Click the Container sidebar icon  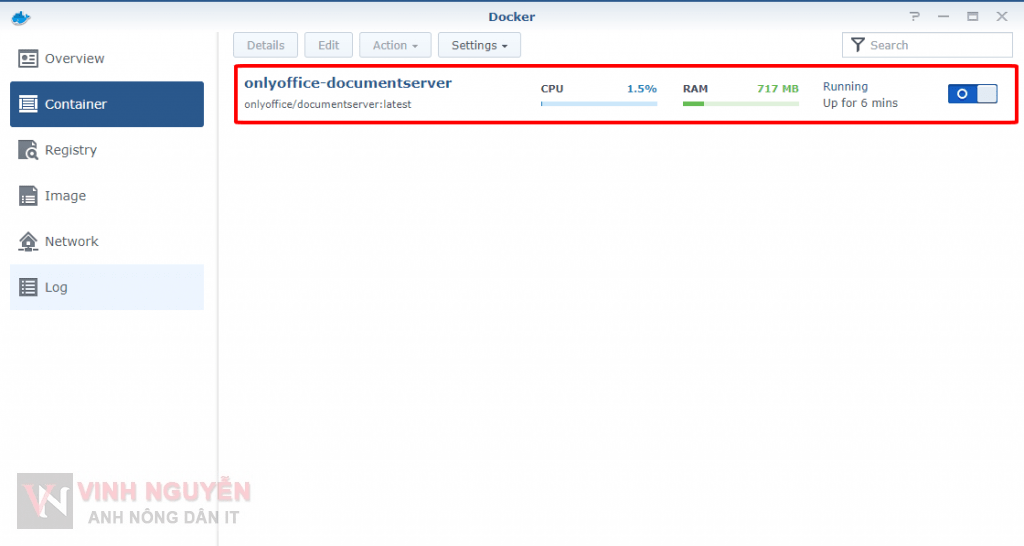[28, 104]
